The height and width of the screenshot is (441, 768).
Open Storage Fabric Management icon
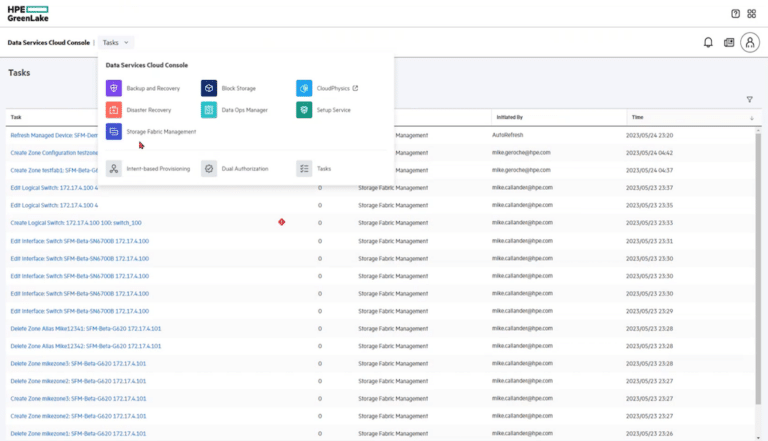tap(114, 131)
